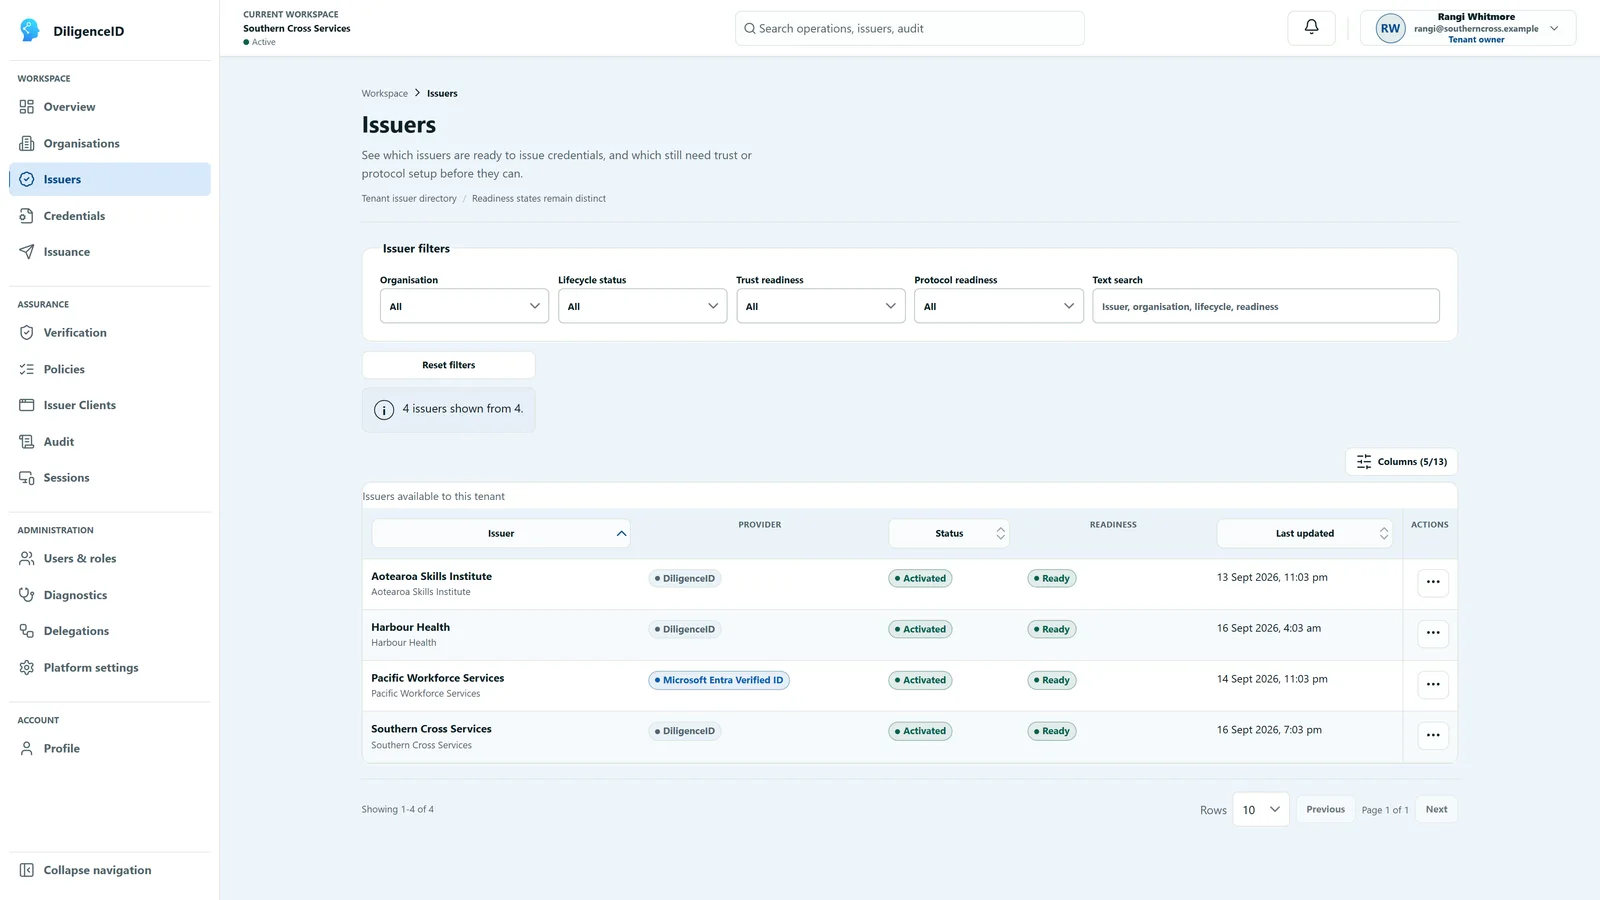Click the Collapse navigation panel icon

(27, 870)
